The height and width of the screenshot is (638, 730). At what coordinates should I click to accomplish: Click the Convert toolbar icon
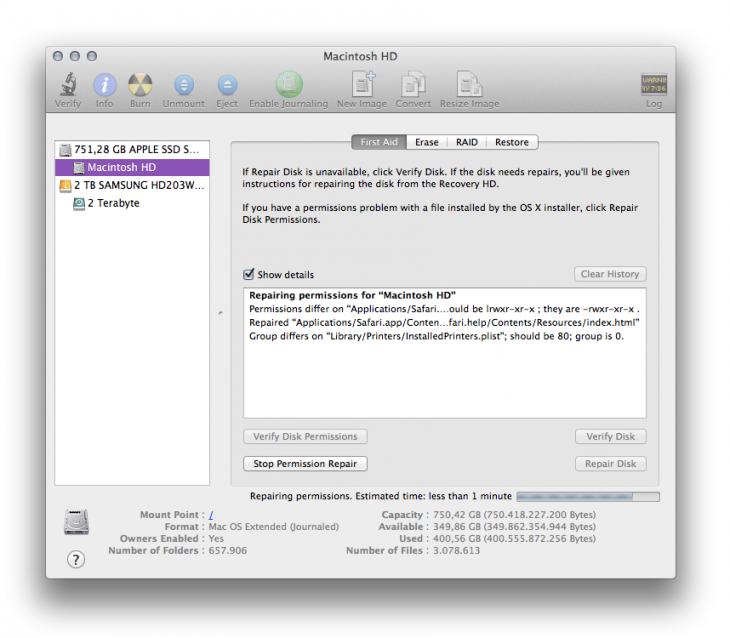(413, 84)
